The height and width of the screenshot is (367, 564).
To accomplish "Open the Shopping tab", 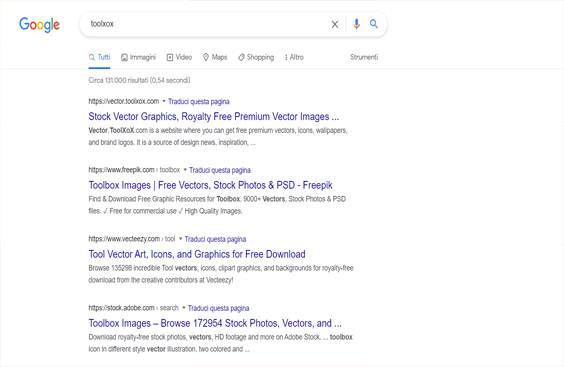I will click(x=256, y=57).
